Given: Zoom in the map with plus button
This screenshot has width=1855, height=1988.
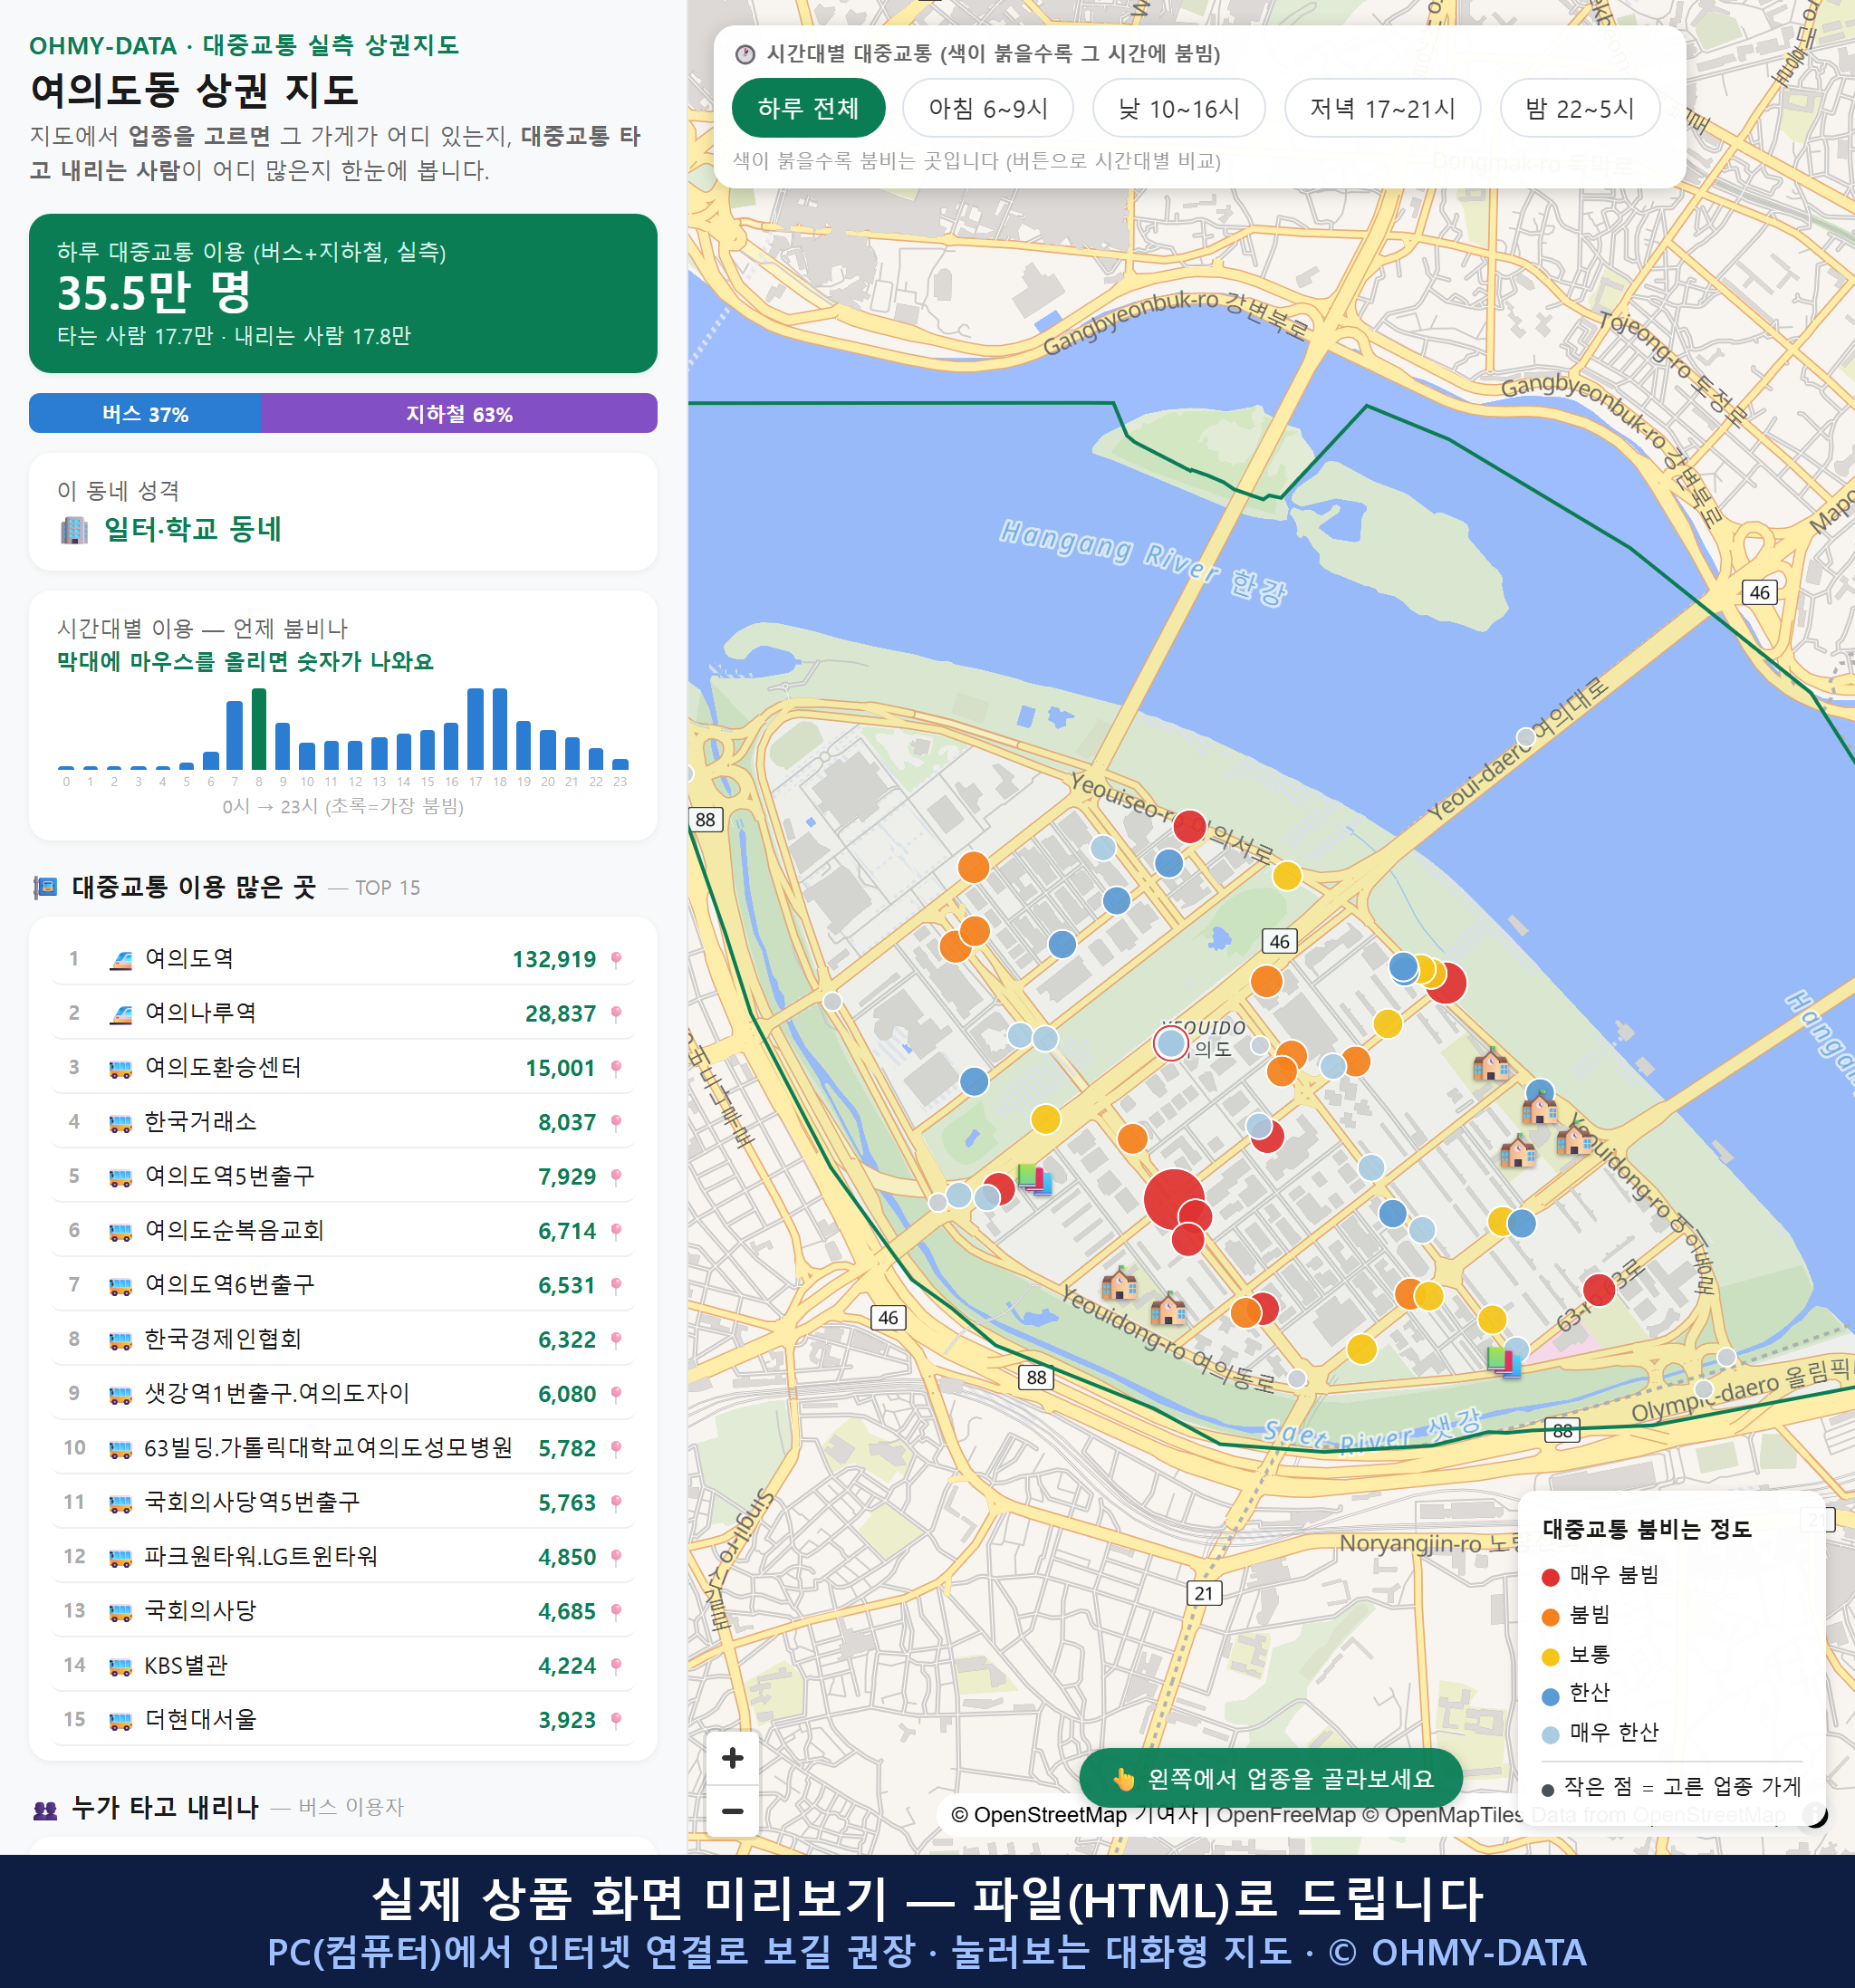Looking at the screenshot, I should click(x=732, y=1758).
